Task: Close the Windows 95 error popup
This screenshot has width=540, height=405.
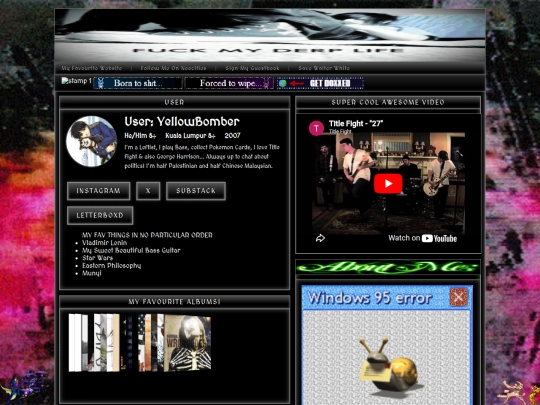Action: point(459,297)
